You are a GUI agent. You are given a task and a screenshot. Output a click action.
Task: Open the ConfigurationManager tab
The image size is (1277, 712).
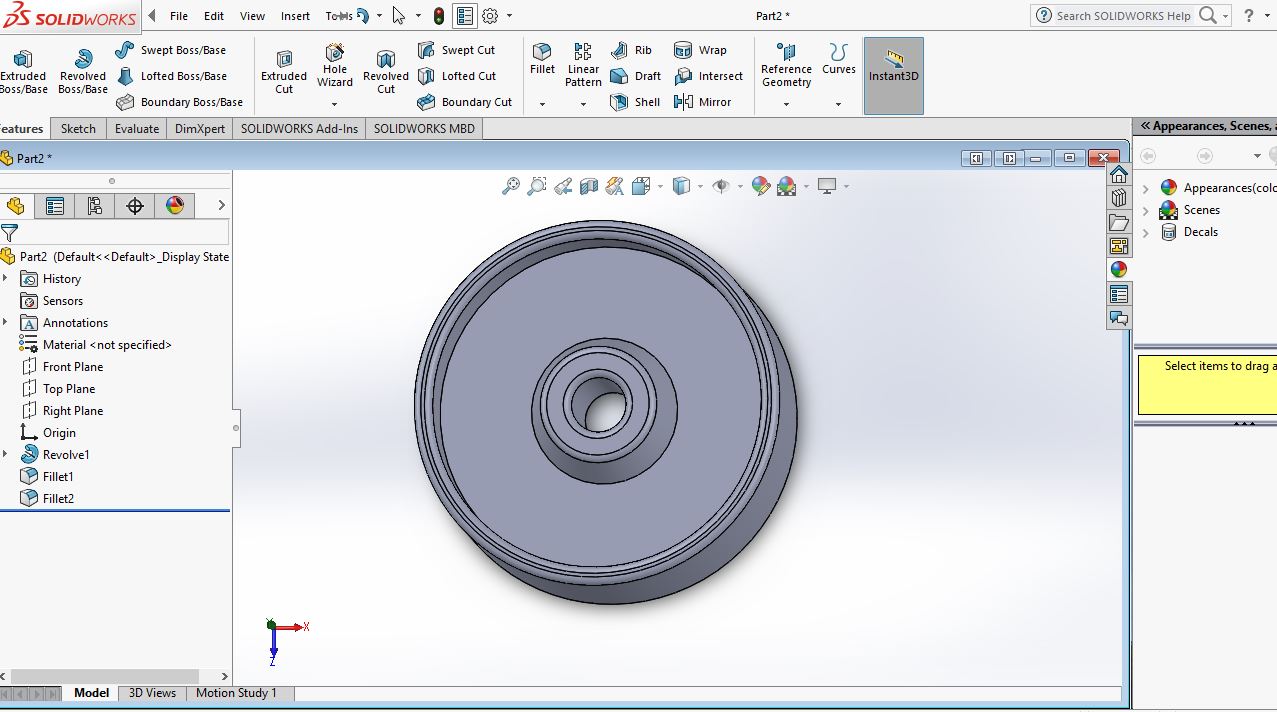(x=95, y=206)
